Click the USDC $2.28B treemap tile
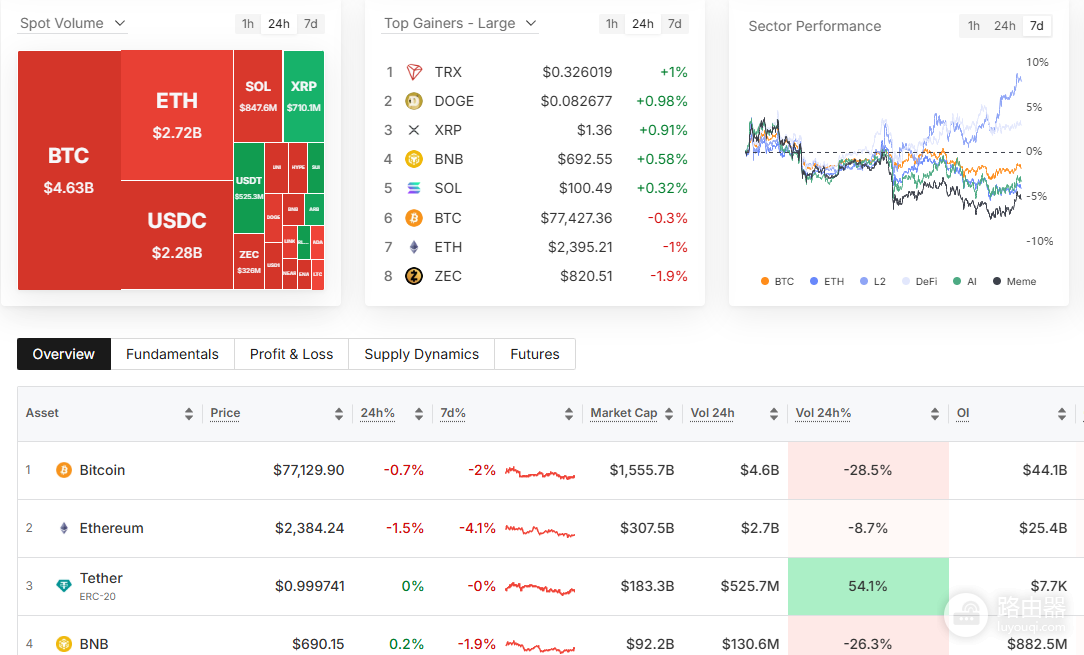The height and width of the screenshot is (655, 1084). tap(177, 235)
